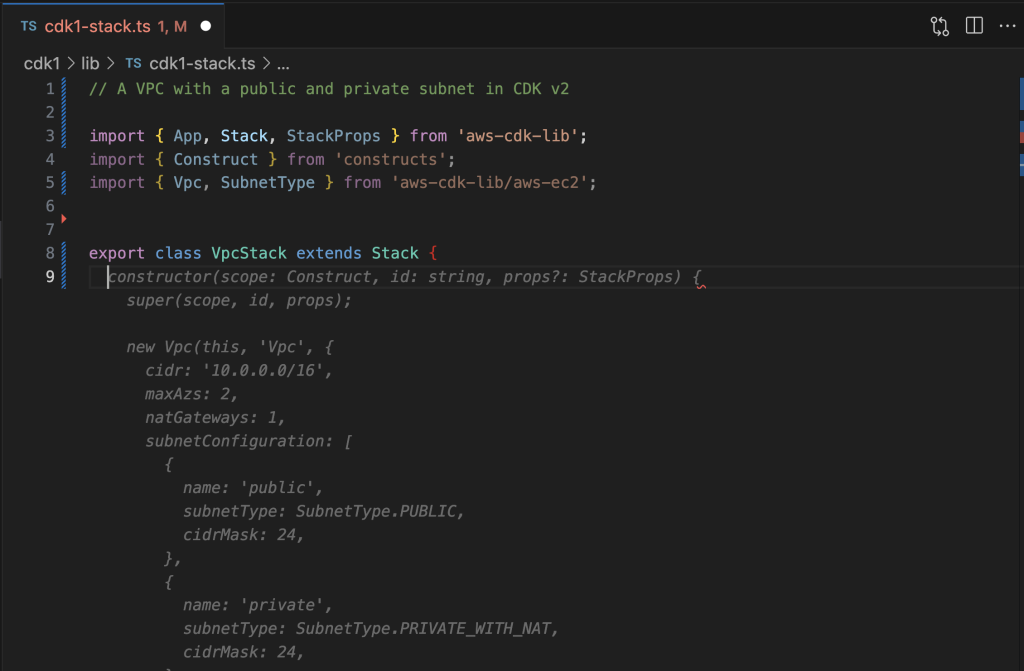Open the cdk1 breadcrumb folder
Image resolution: width=1024 pixels, height=671 pixels.
click(x=42, y=63)
